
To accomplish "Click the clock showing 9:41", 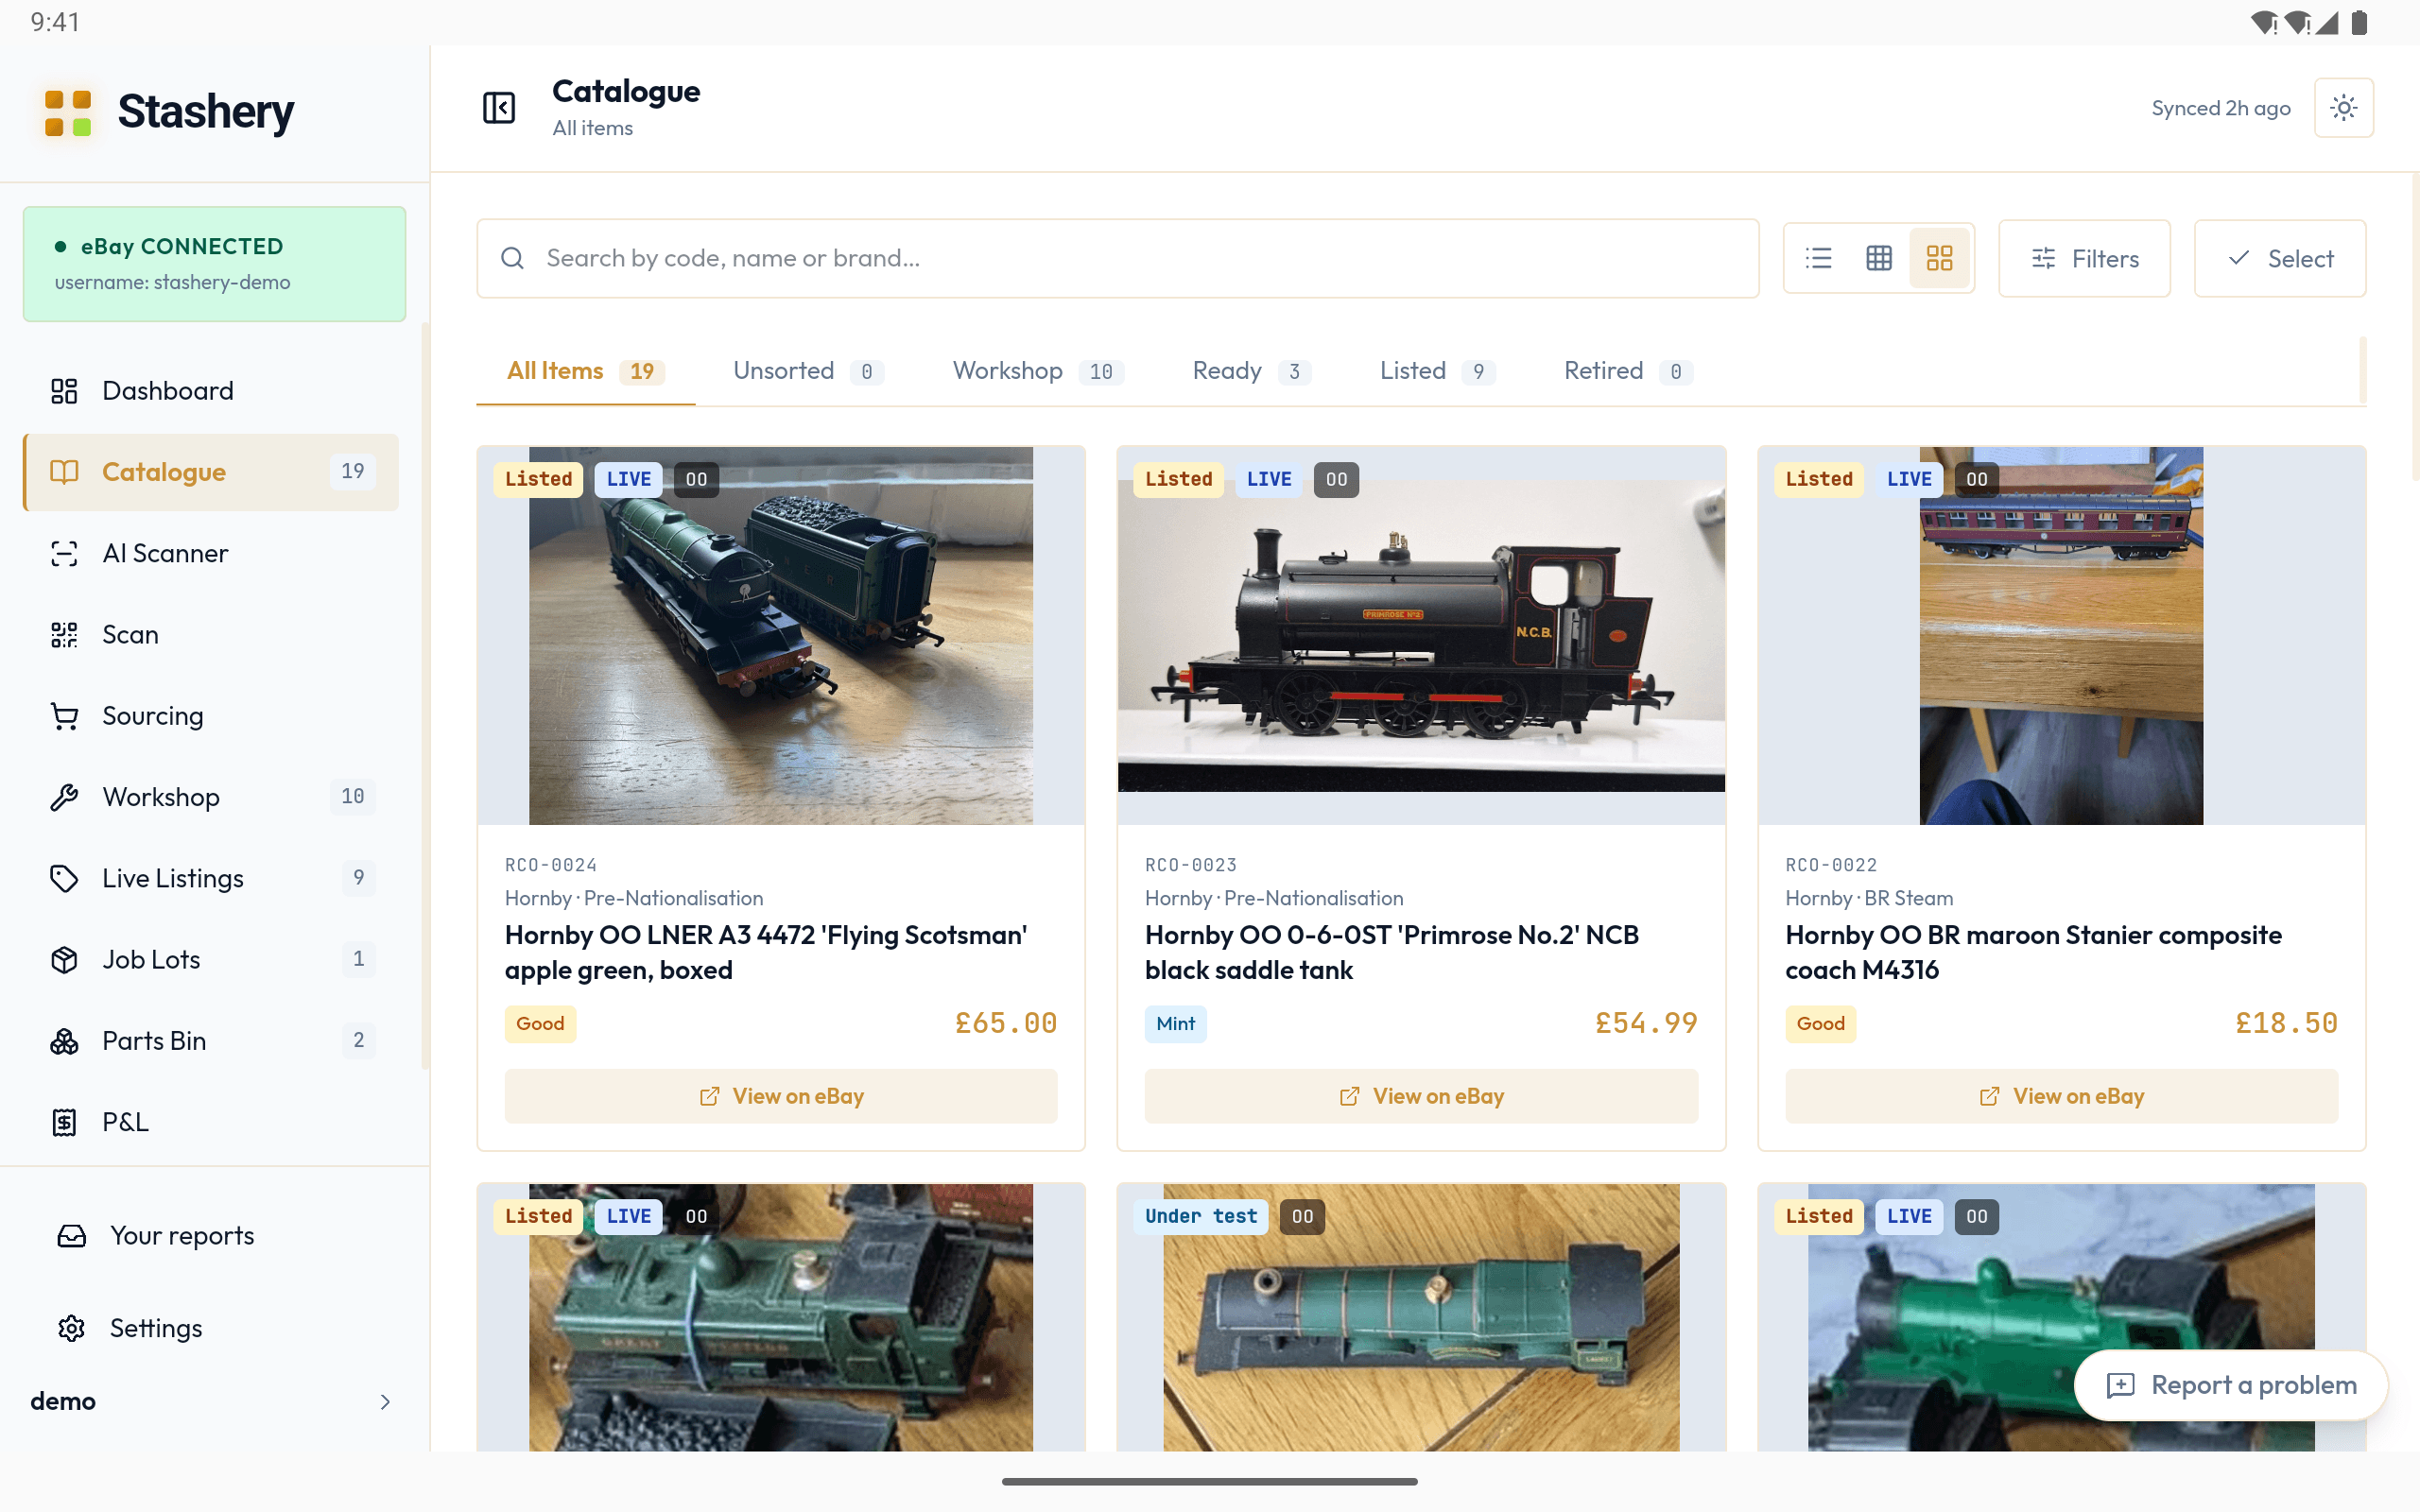I will (55, 22).
